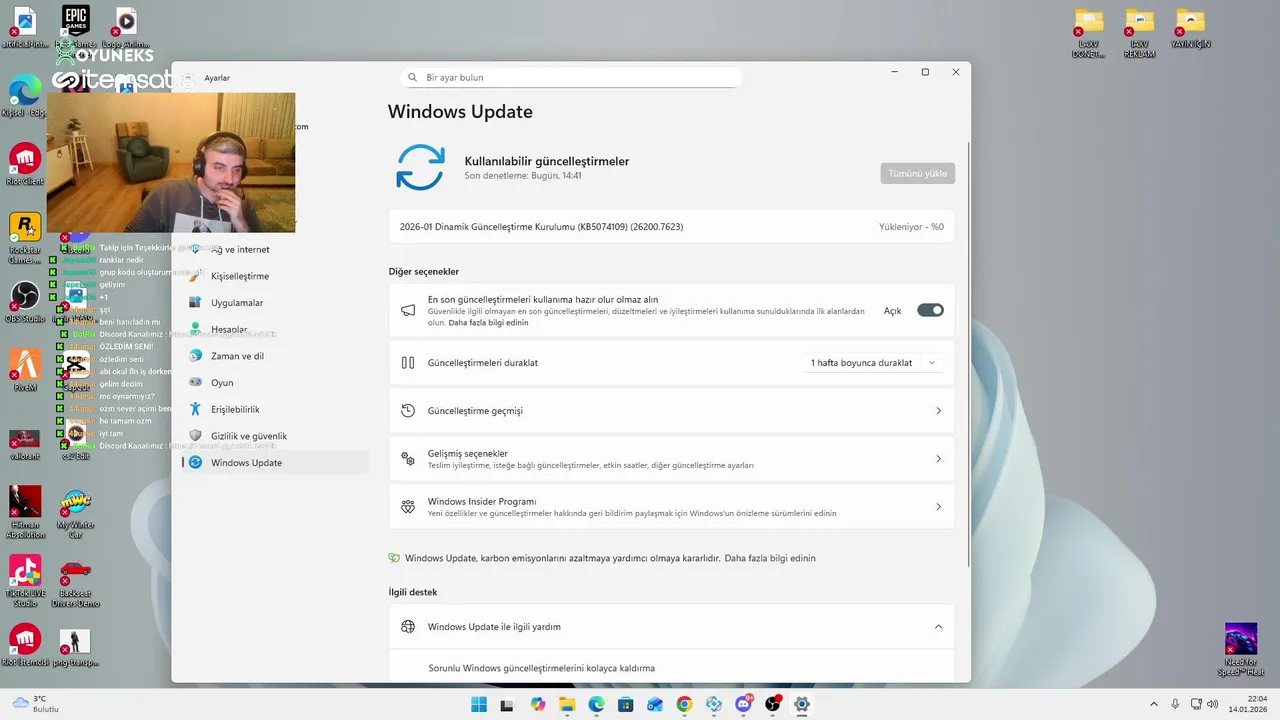The width and height of the screenshot is (1280, 720).
Task: Open Discord from the taskbar
Action: pyautogui.click(x=743, y=704)
